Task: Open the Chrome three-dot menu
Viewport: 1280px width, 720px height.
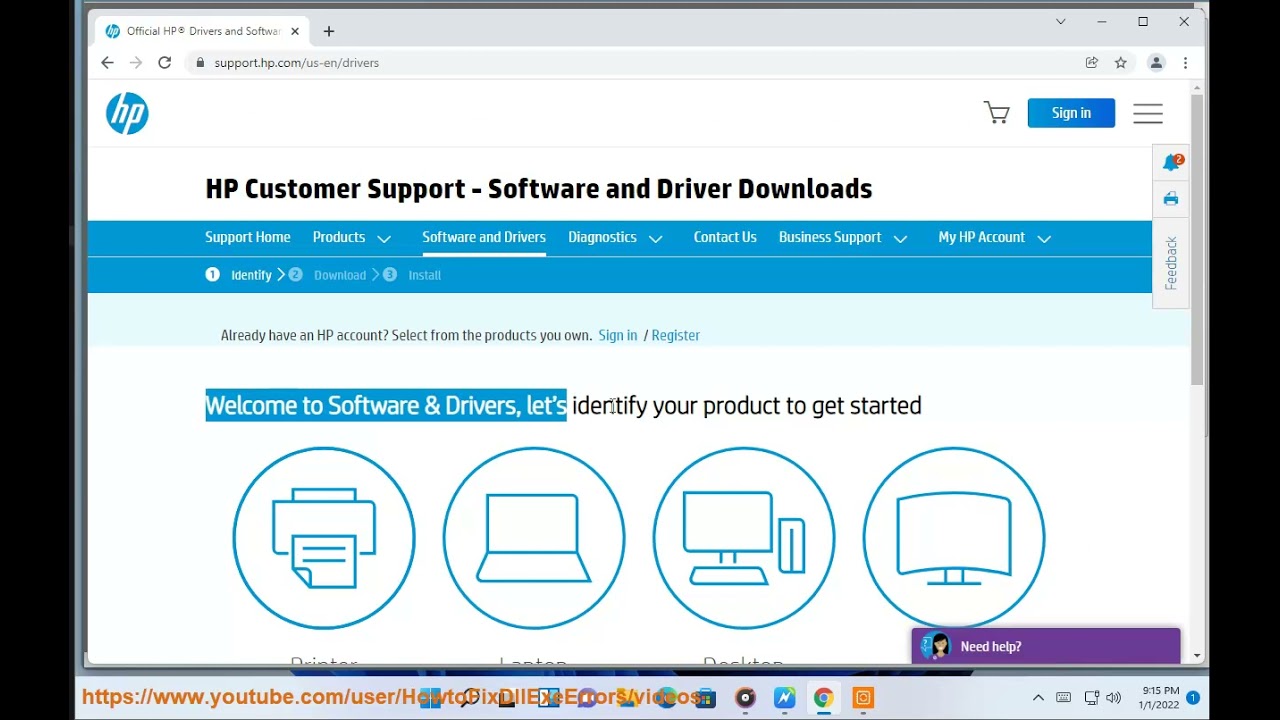Action: click(x=1185, y=62)
